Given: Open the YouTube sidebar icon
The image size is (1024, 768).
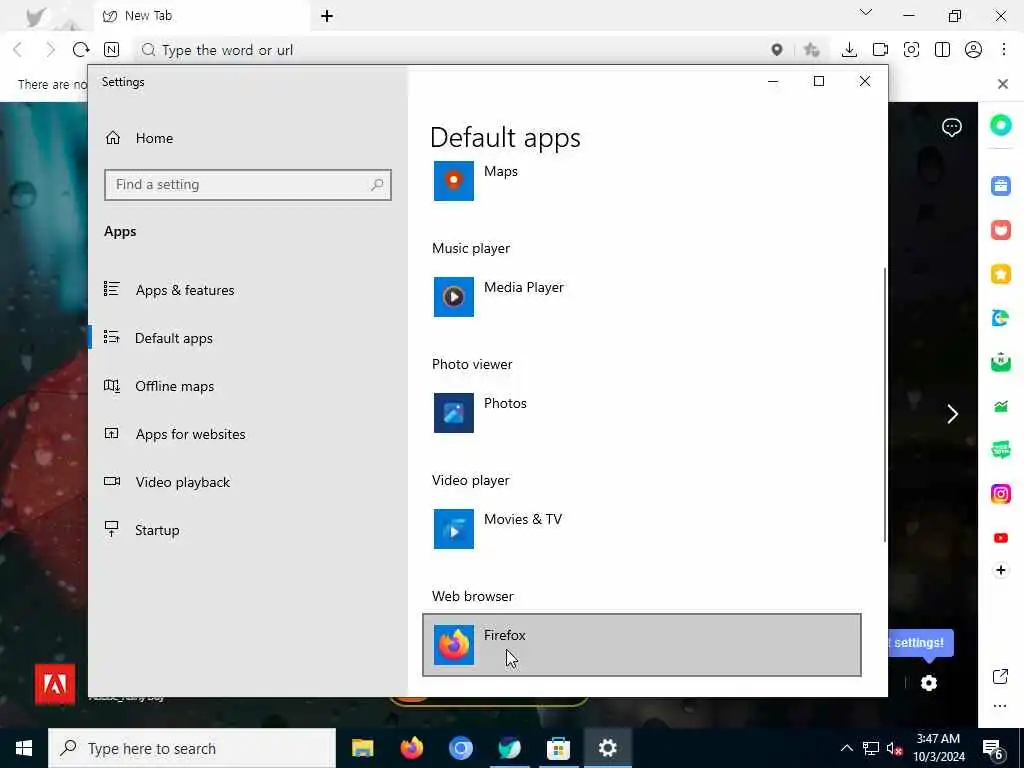Looking at the screenshot, I should pos(1000,538).
